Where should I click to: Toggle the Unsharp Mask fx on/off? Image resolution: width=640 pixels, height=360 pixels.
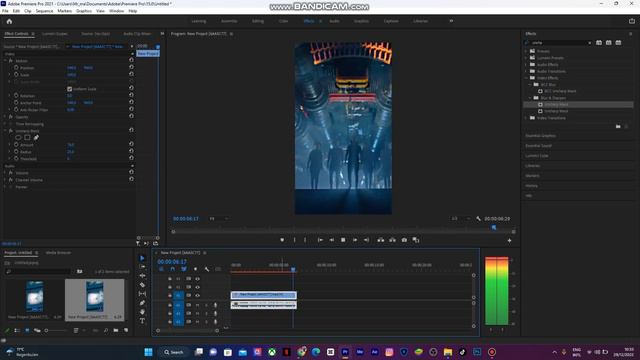(x=11, y=131)
